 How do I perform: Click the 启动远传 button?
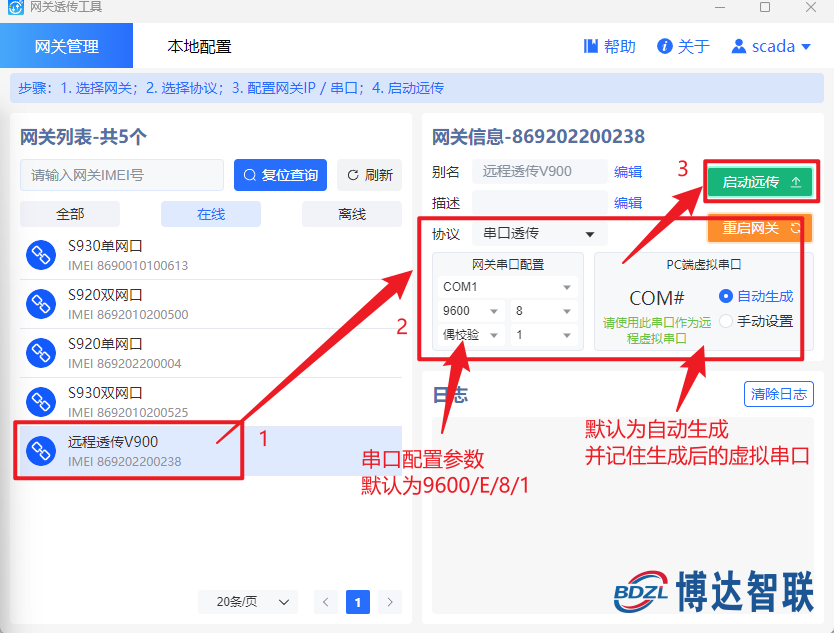760,182
